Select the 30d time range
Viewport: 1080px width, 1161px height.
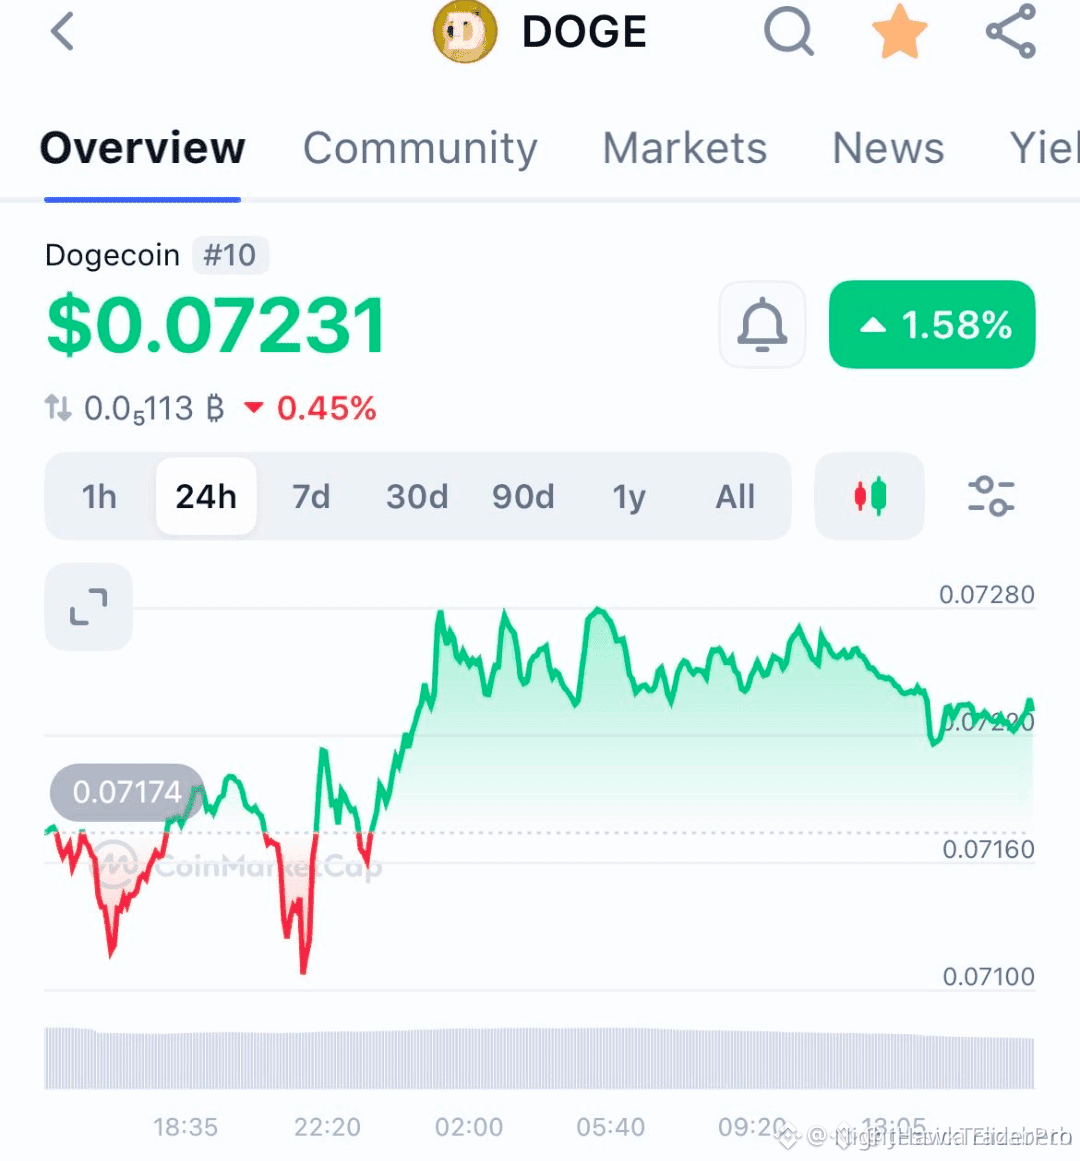(417, 496)
